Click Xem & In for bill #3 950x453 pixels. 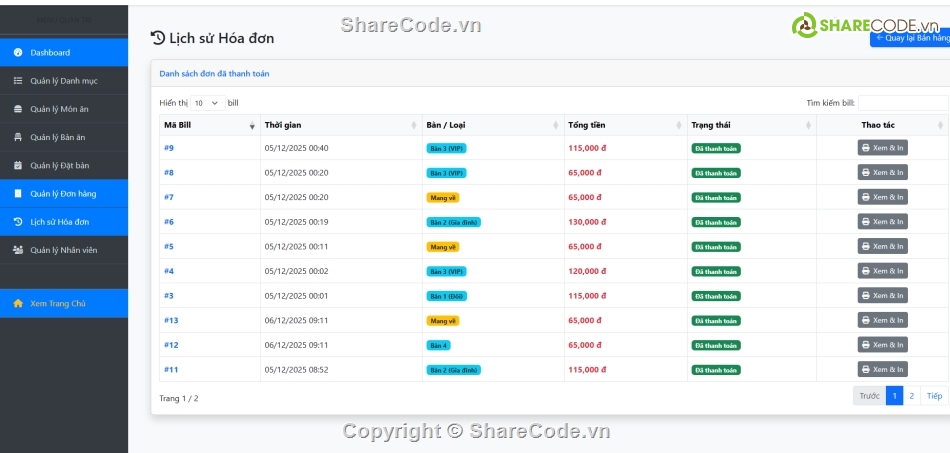[882, 296]
